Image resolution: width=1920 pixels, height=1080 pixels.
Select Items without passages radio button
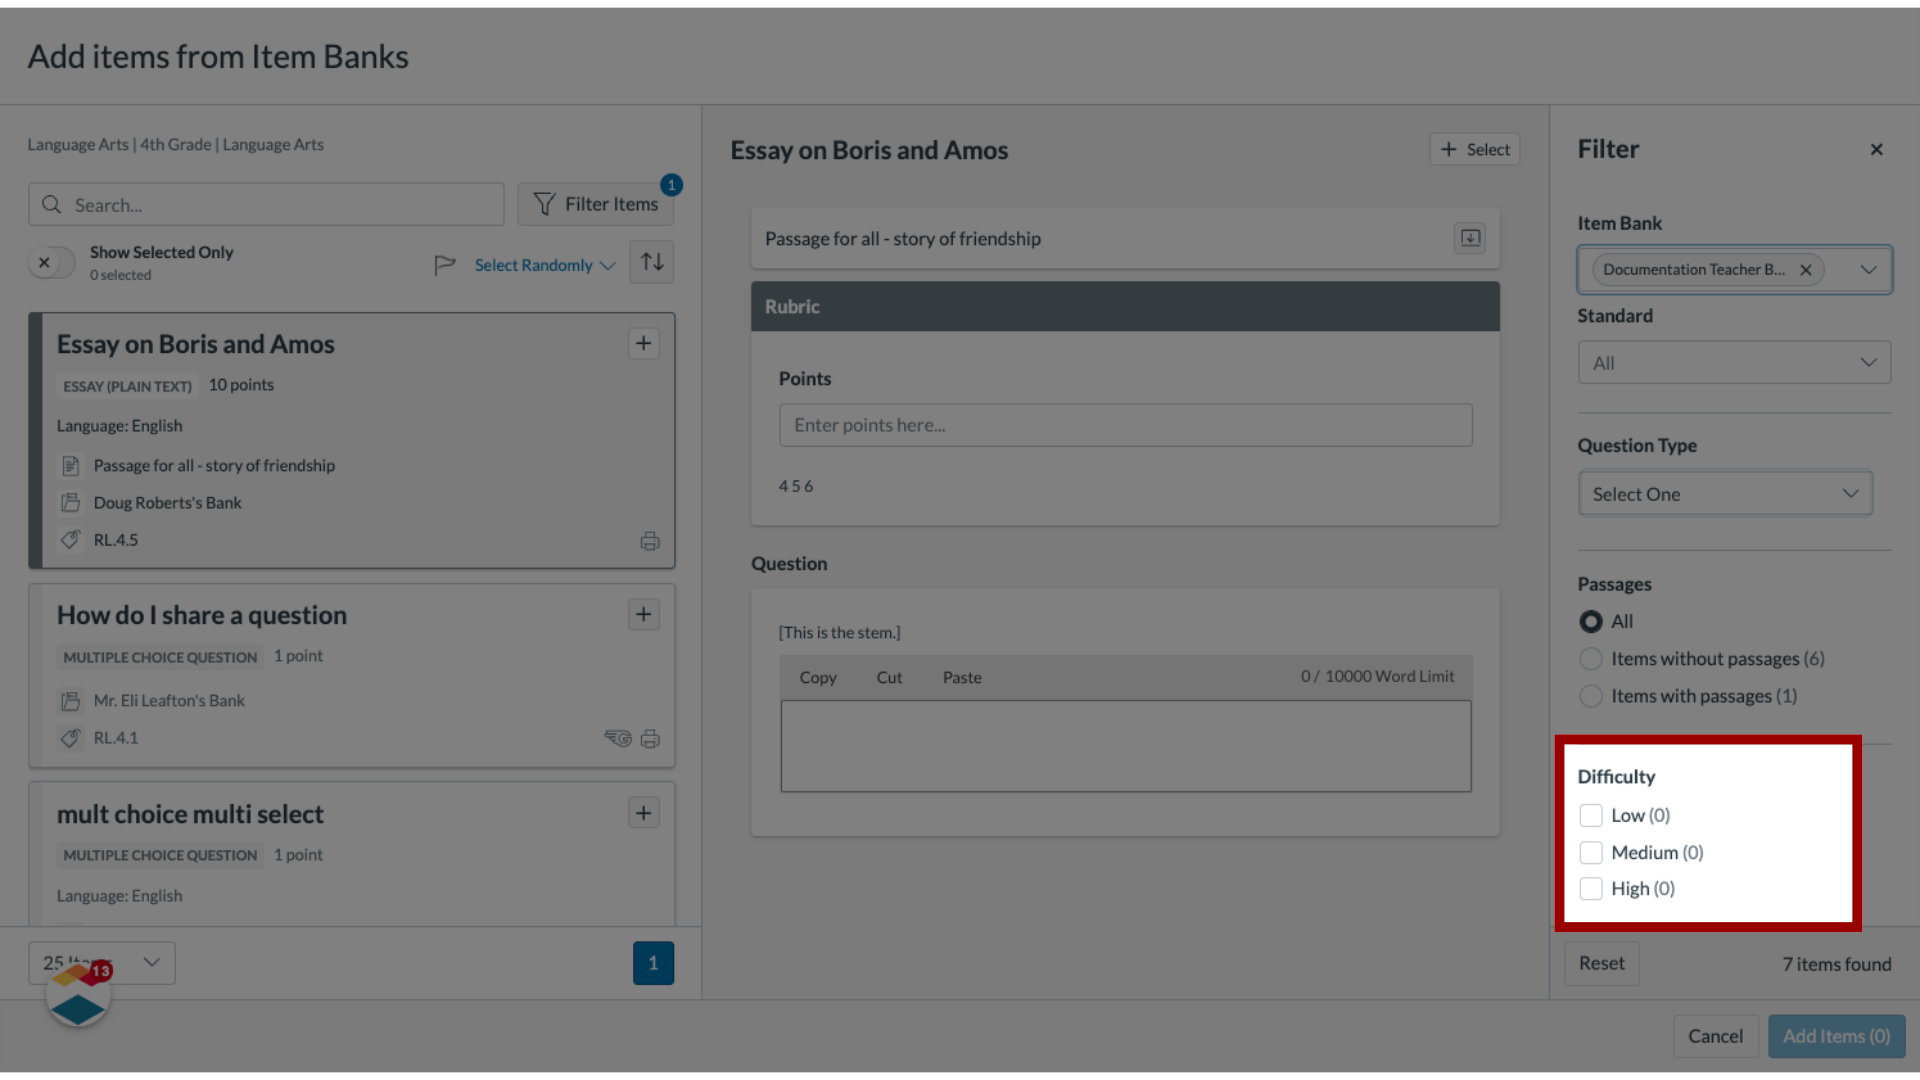coord(1590,658)
